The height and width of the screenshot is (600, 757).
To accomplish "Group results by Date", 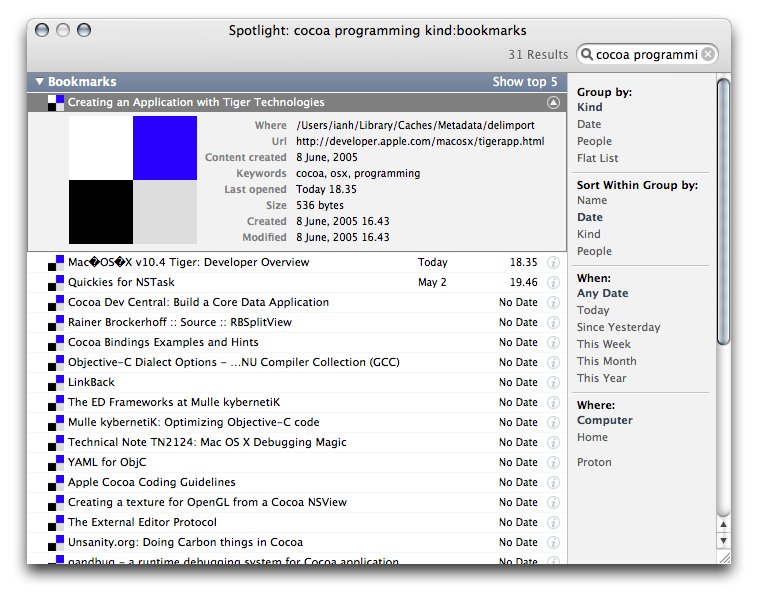I will 589,124.
